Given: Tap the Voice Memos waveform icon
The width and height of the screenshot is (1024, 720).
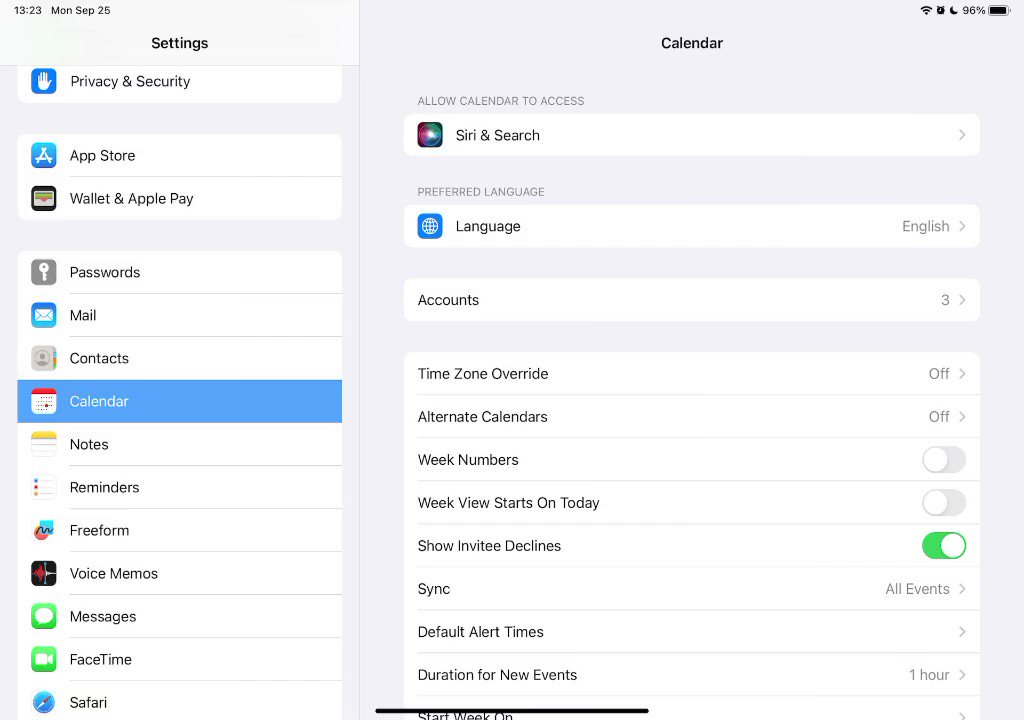Looking at the screenshot, I should pos(44,574).
